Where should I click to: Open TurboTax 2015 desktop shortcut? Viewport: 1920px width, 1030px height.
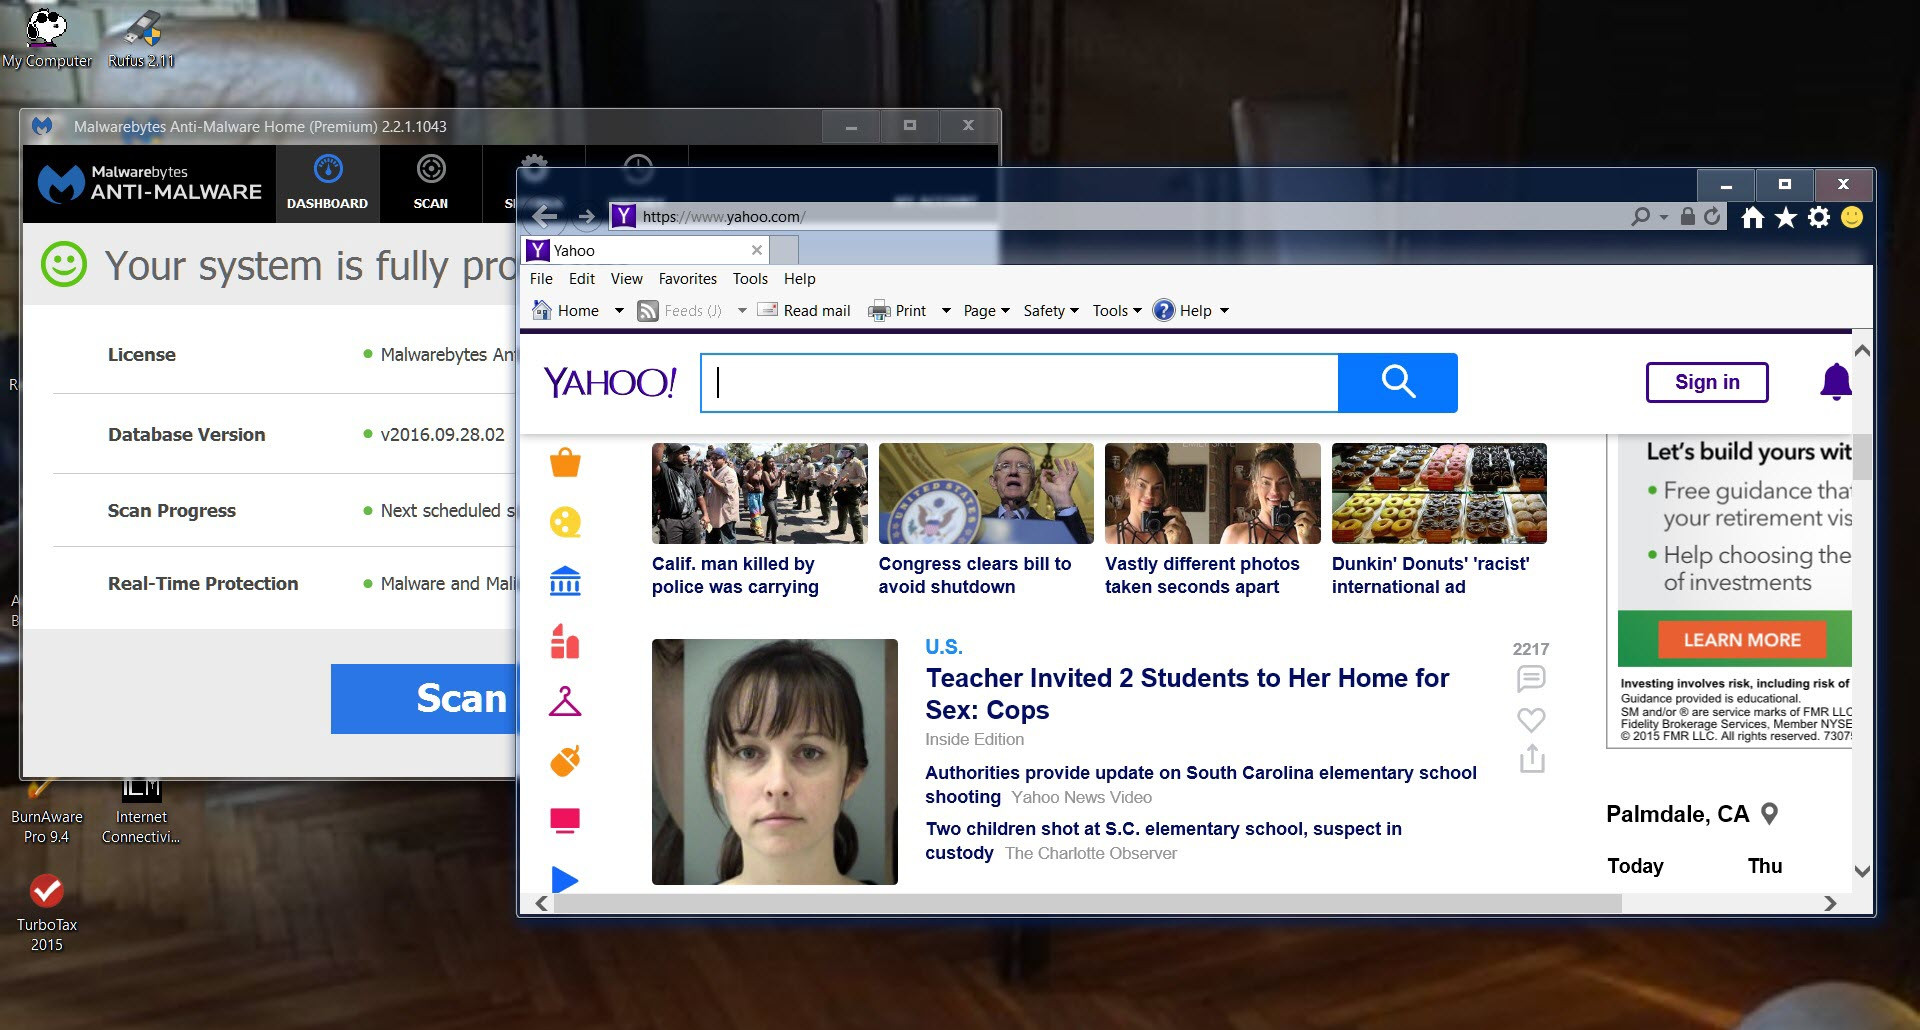[x=47, y=912]
